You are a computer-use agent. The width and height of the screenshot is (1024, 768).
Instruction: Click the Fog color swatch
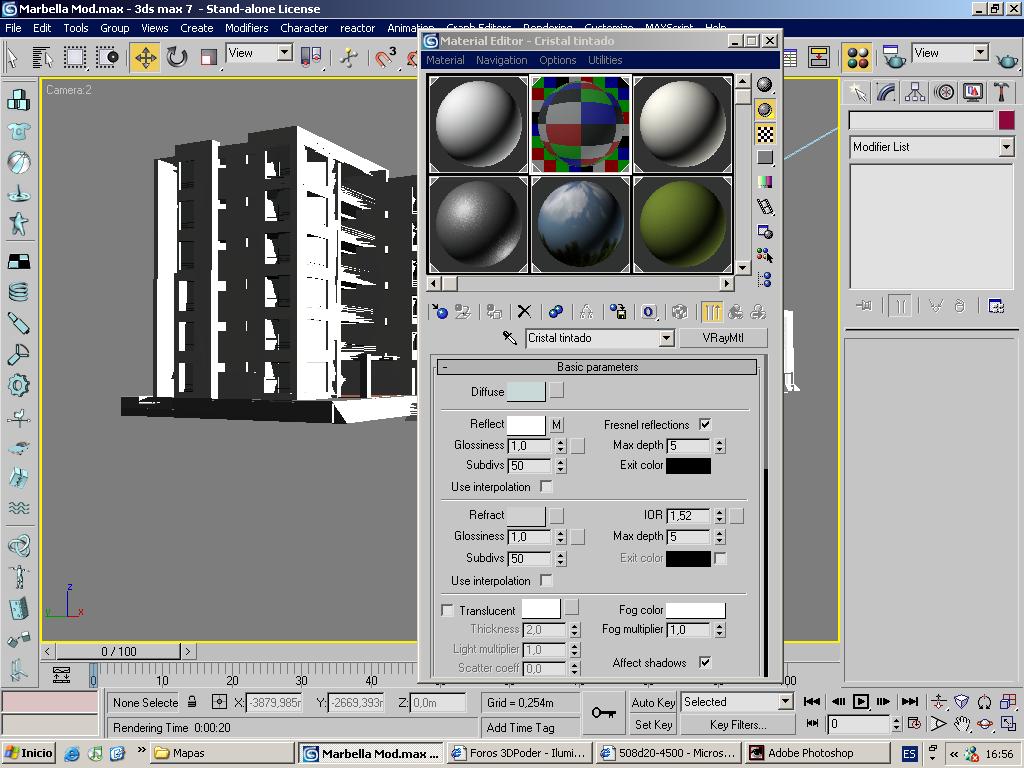click(x=695, y=610)
